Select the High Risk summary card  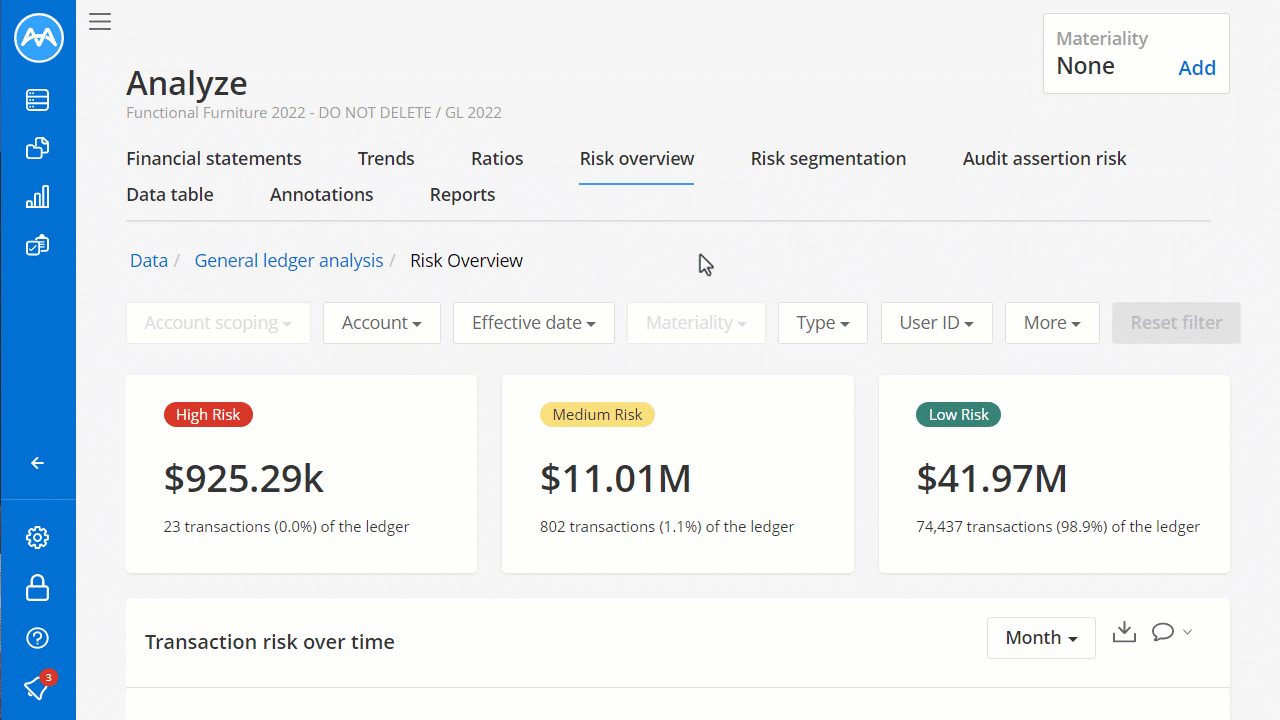click(x=301, y=474)
